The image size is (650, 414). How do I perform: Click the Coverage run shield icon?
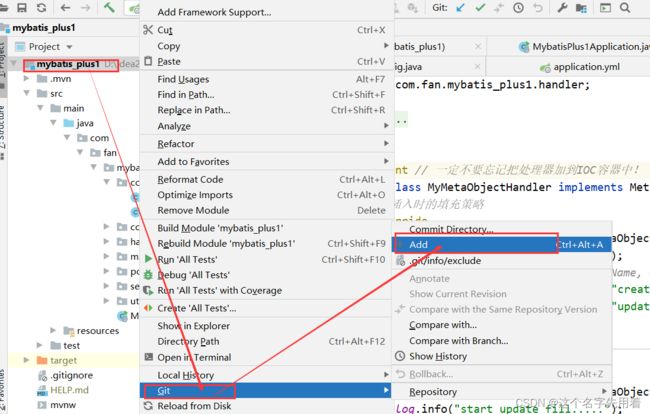click(148, 290)
